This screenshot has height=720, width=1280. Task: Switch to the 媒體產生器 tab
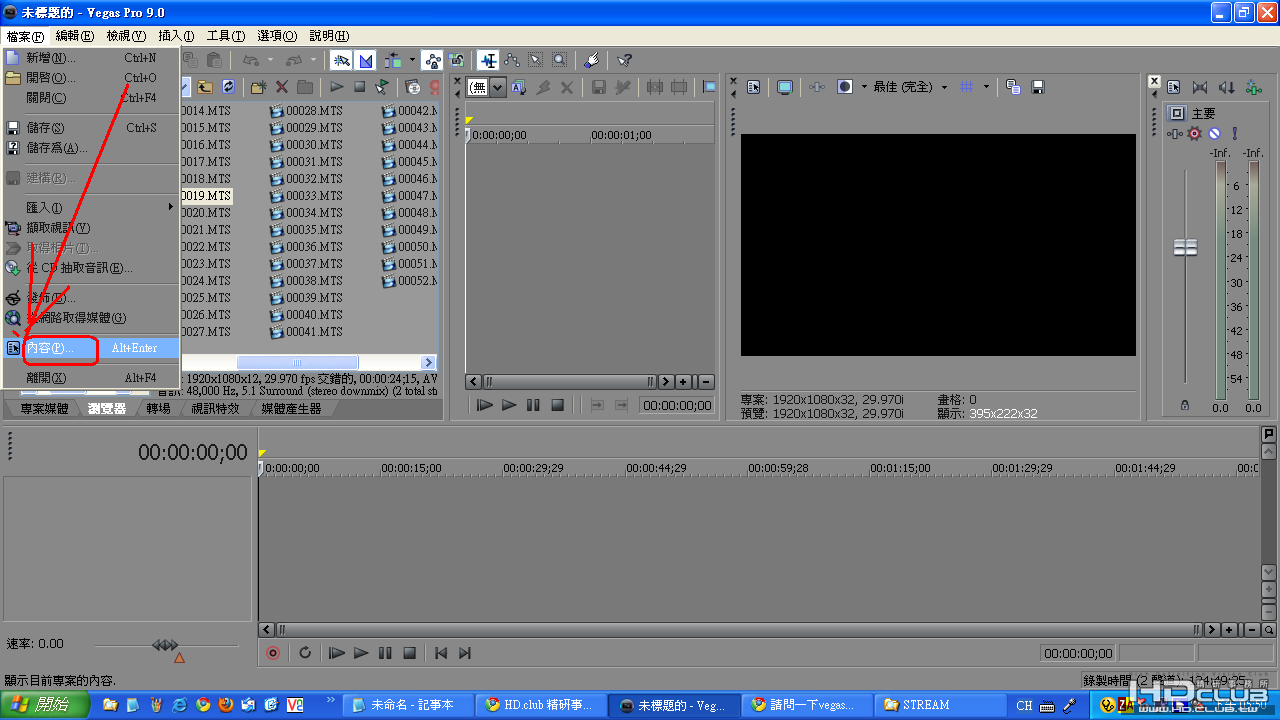[x=291, y=408]
